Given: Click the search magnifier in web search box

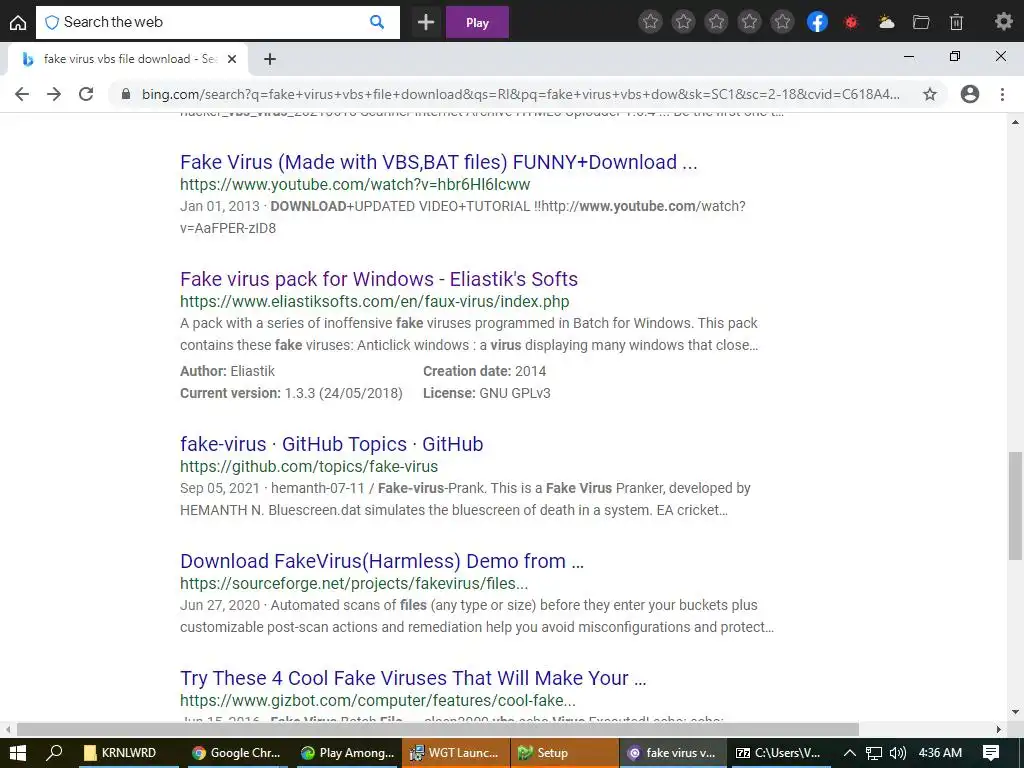Looking at the screenshot, I should point(377,22).
